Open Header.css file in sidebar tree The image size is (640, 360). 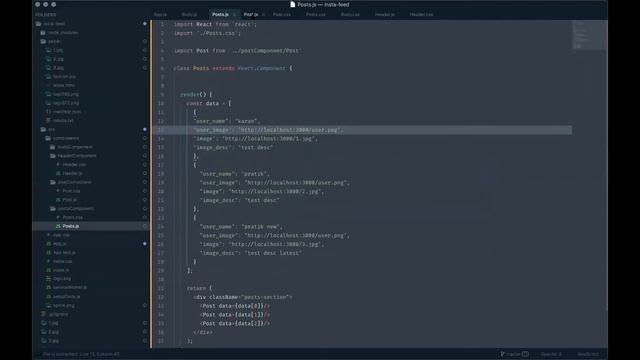coord(74,164)
